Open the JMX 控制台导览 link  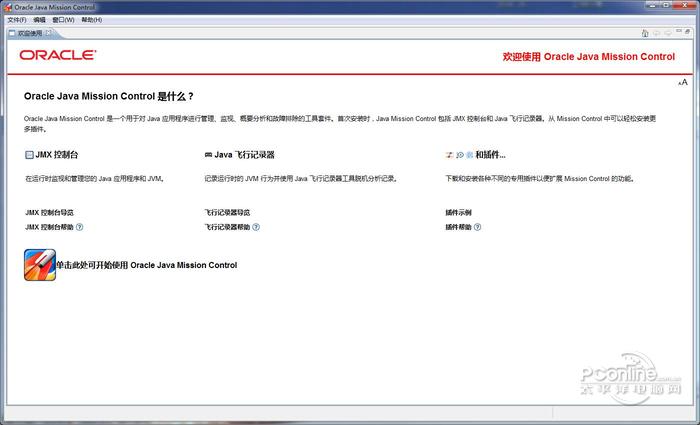[50, 212]
